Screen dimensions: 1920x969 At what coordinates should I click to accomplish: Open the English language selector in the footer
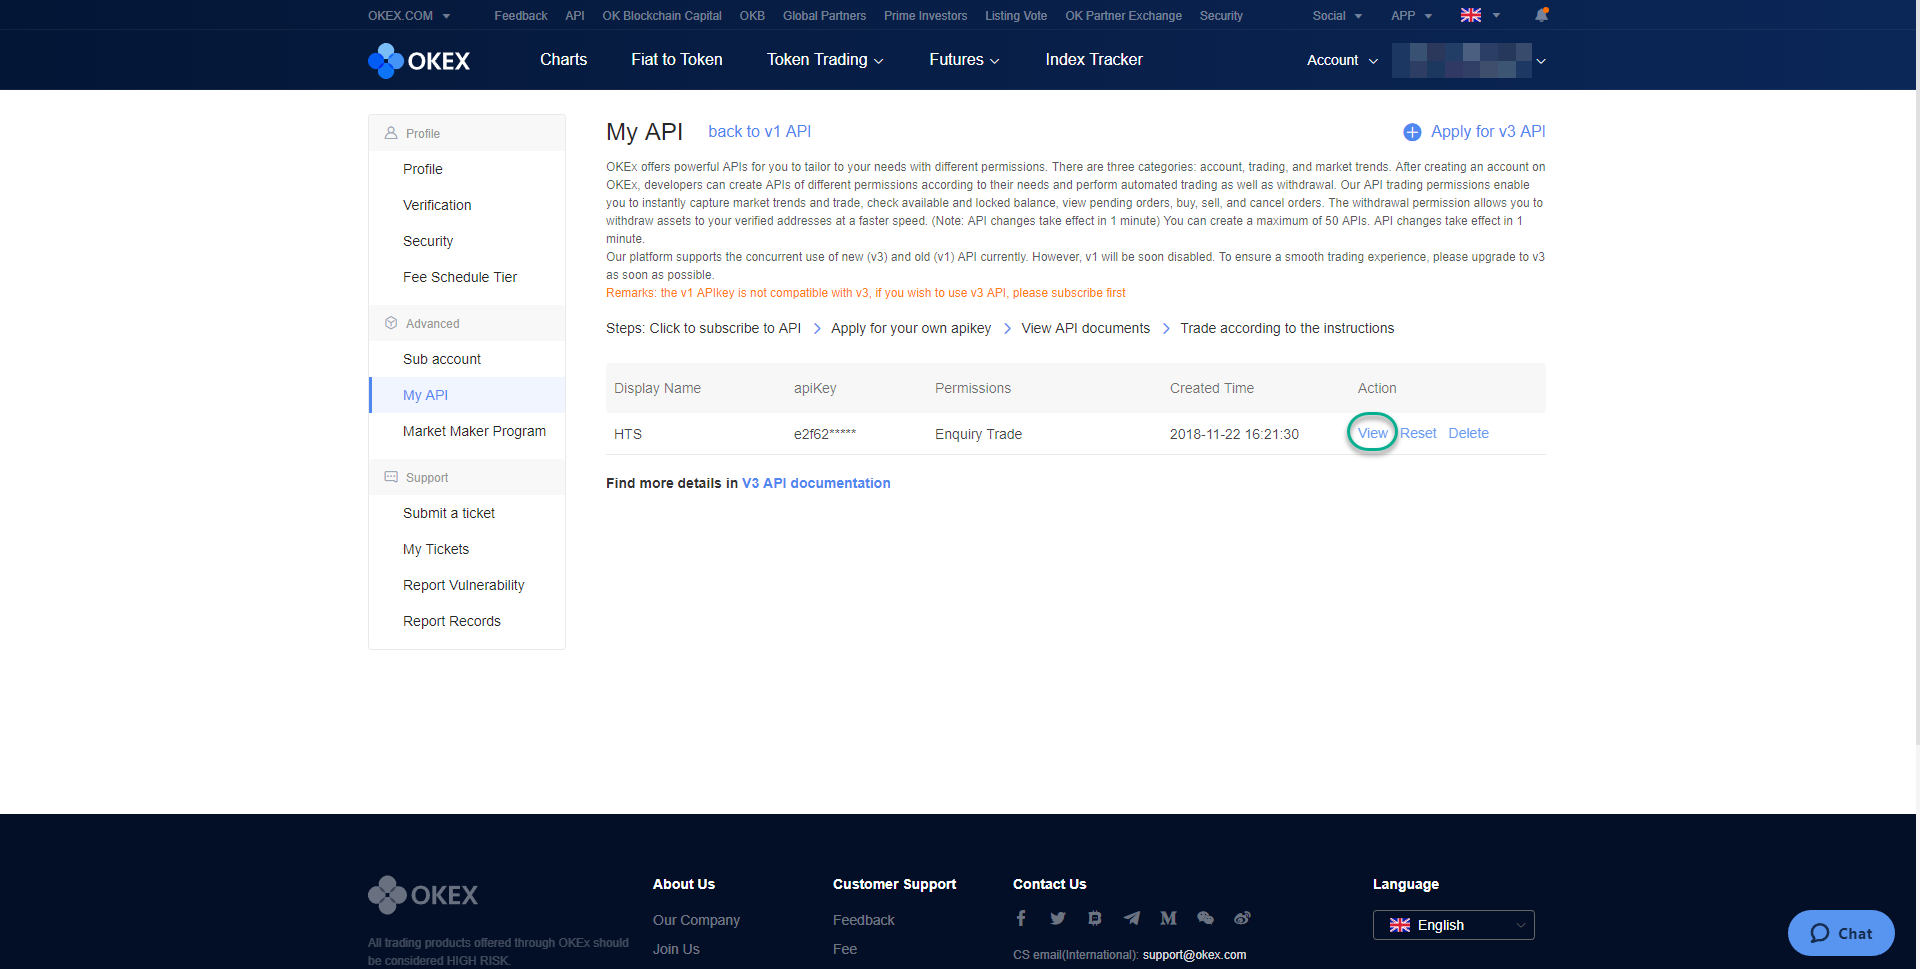pos(1453,924)
